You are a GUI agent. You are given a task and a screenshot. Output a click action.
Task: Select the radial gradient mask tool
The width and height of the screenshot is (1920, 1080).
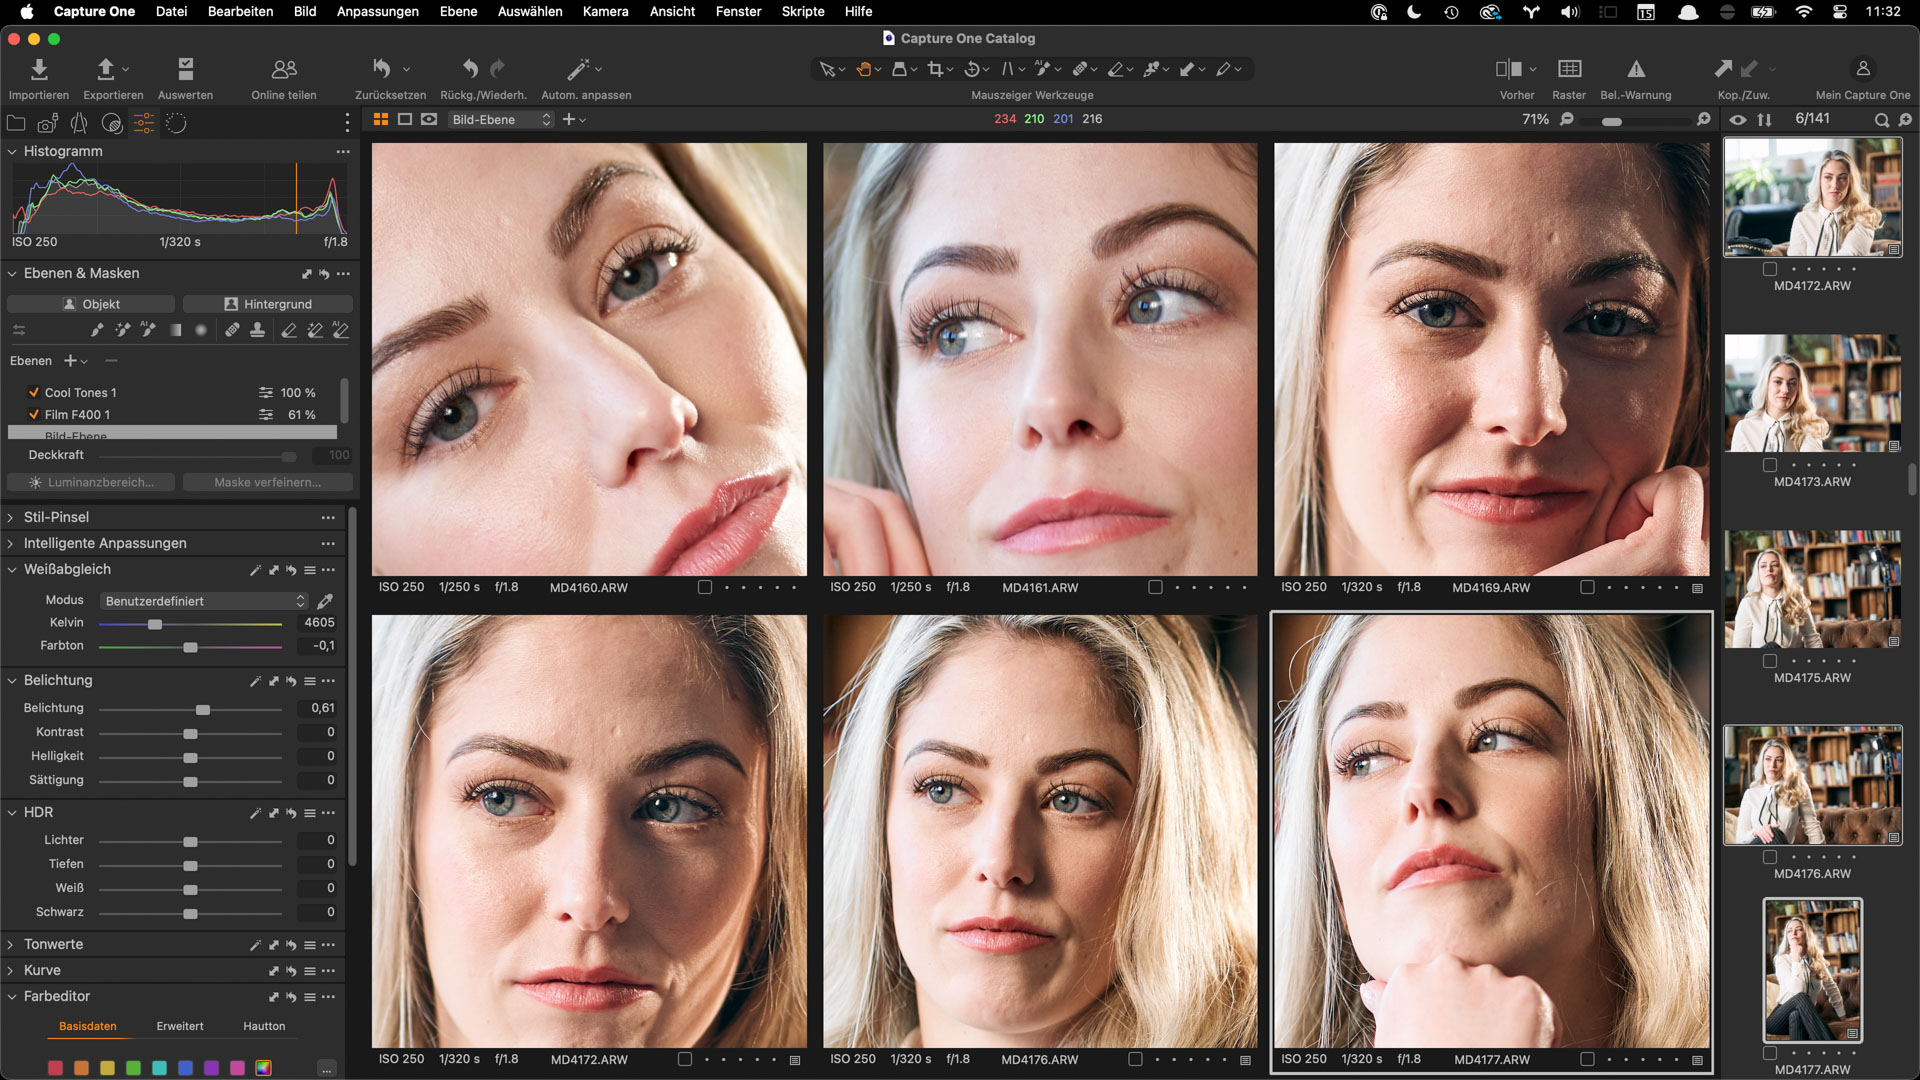[x=201, y=330]
